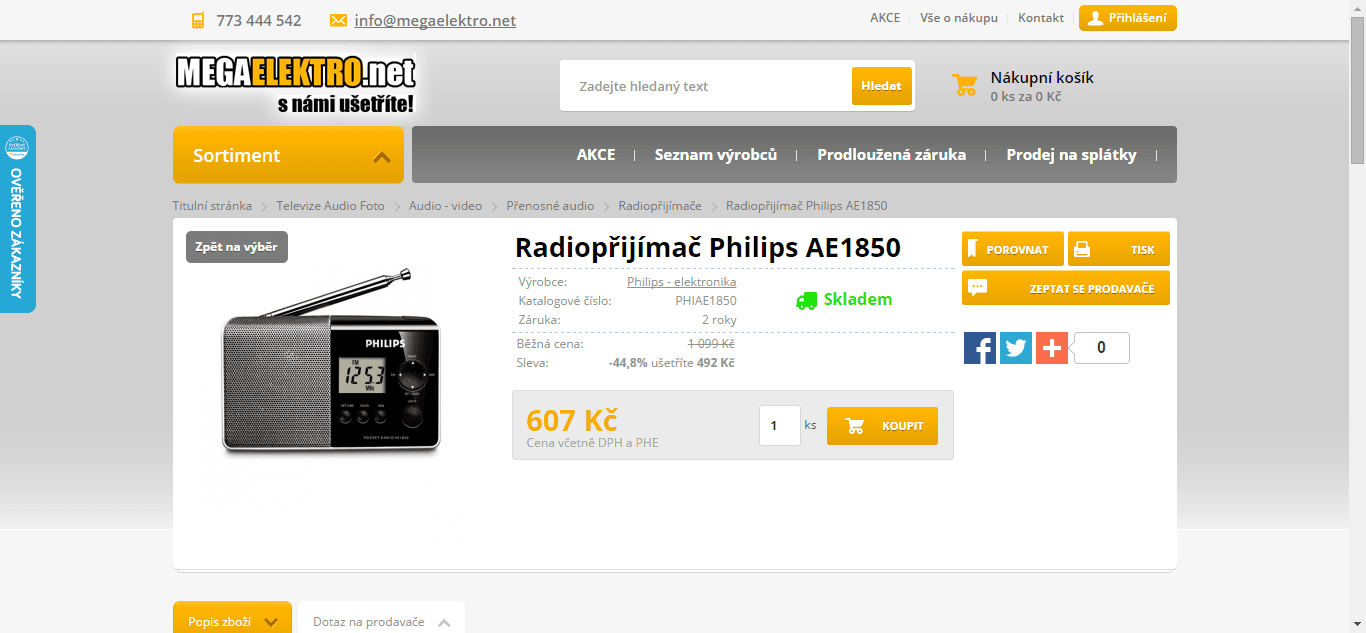This screenshot has width=1366, height=633.
Task: Click the Nákupní košík cart text
Action: click(x=1042, y=77)
